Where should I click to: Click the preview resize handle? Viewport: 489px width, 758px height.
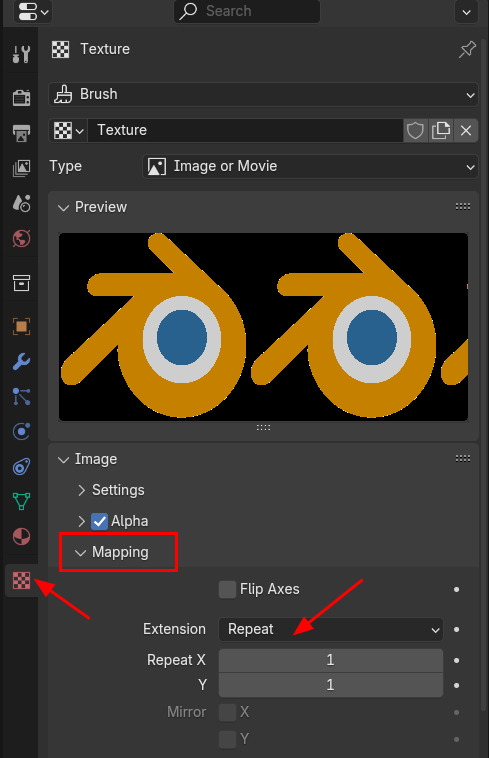tap(263, 428)
